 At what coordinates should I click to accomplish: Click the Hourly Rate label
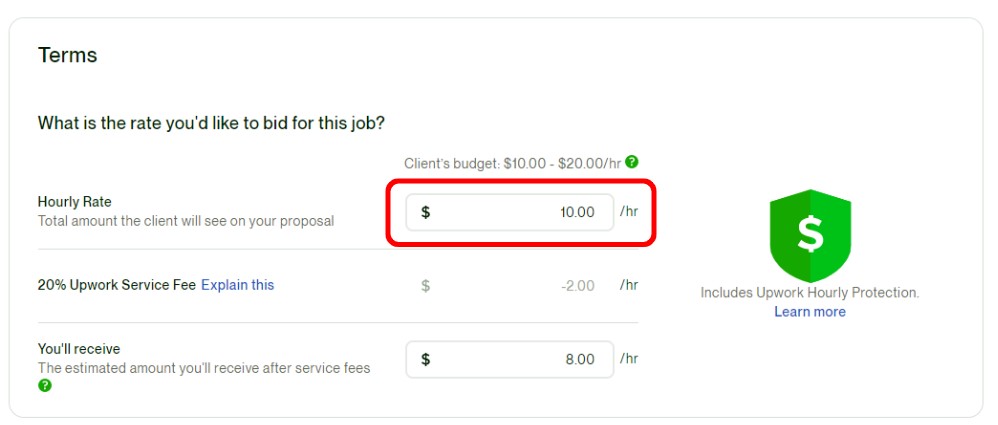pyautogui.click(x=74, y=202)
